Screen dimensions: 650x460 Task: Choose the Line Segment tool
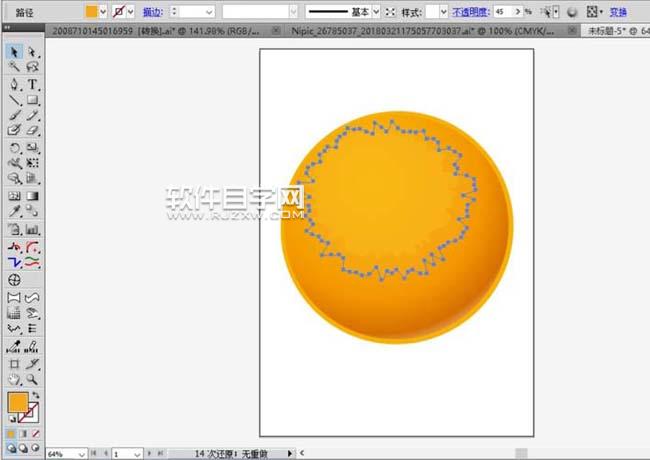click(14, 100)
